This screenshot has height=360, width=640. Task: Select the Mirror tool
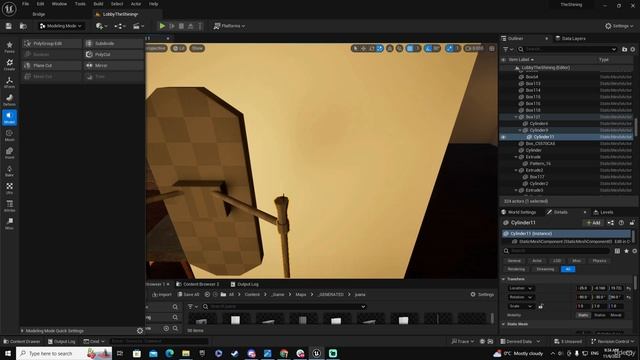click(x=114, y=65)
